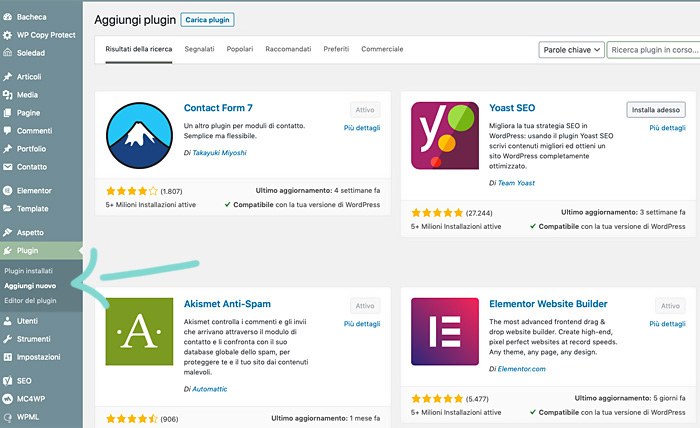Screen dimensions: 700x428
Task: Click the Elementor Website Builder title link
Action: click(548, 304)
